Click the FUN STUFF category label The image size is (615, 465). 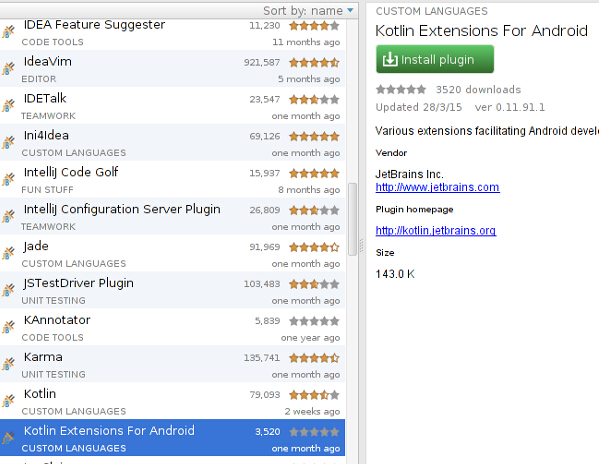47,190
